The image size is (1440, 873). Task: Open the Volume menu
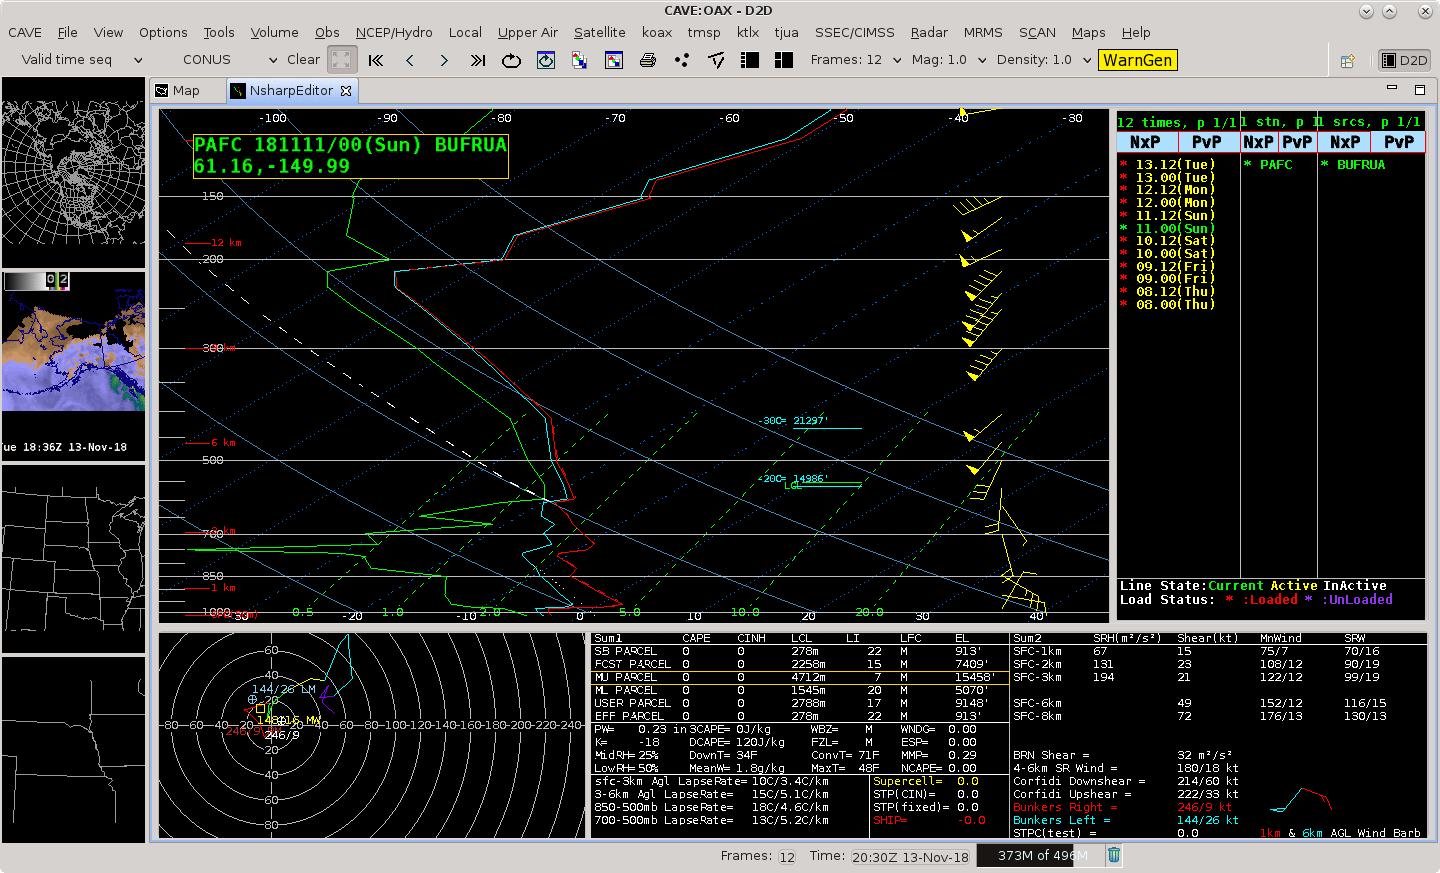tap(274, 32)
